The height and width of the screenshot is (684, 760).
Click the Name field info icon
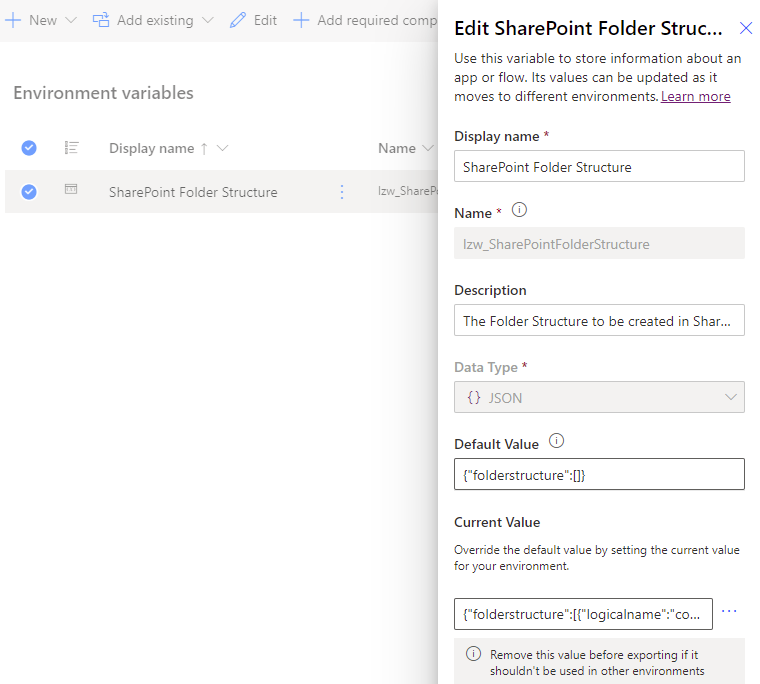(519, 211)
